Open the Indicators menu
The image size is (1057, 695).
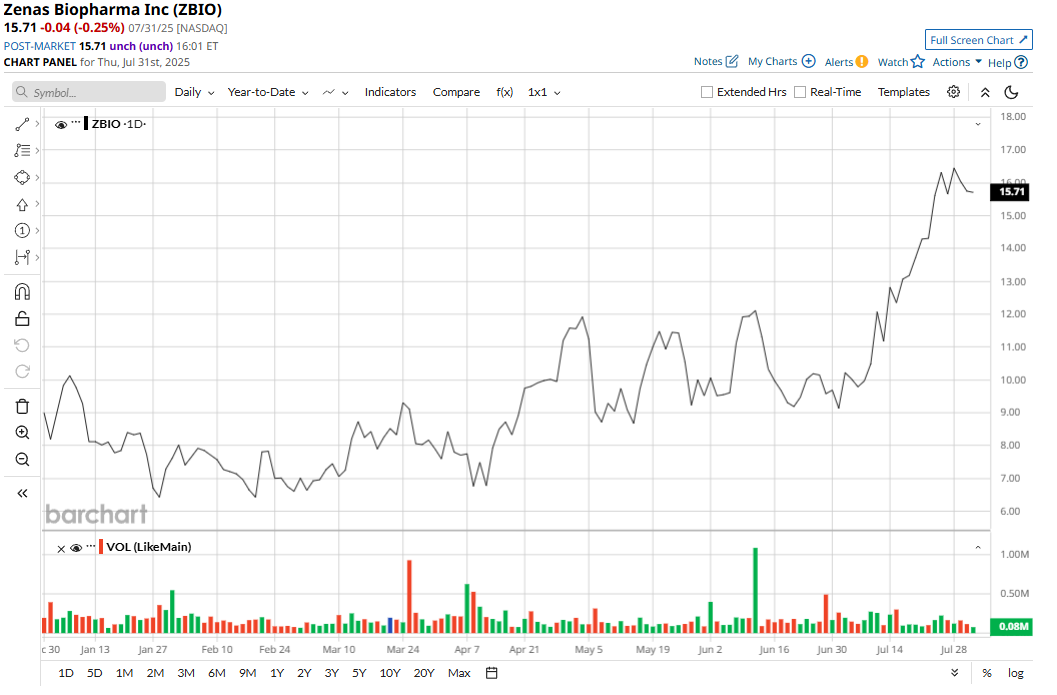coord(390,92)
